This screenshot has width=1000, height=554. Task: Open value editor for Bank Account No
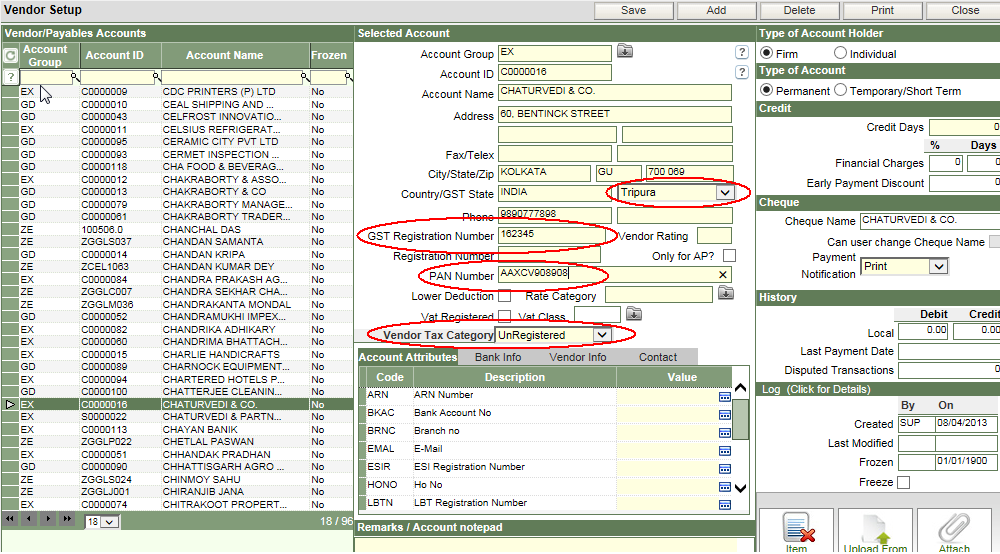724,415
